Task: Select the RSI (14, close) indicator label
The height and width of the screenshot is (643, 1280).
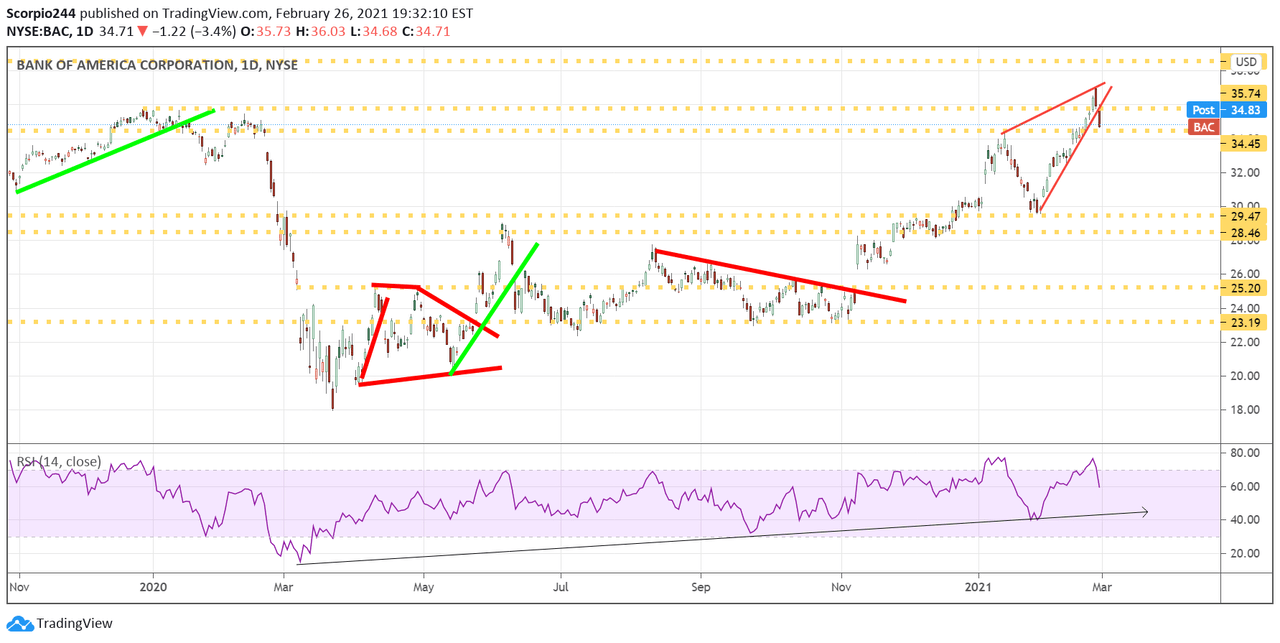Action: tap(57, 462)
